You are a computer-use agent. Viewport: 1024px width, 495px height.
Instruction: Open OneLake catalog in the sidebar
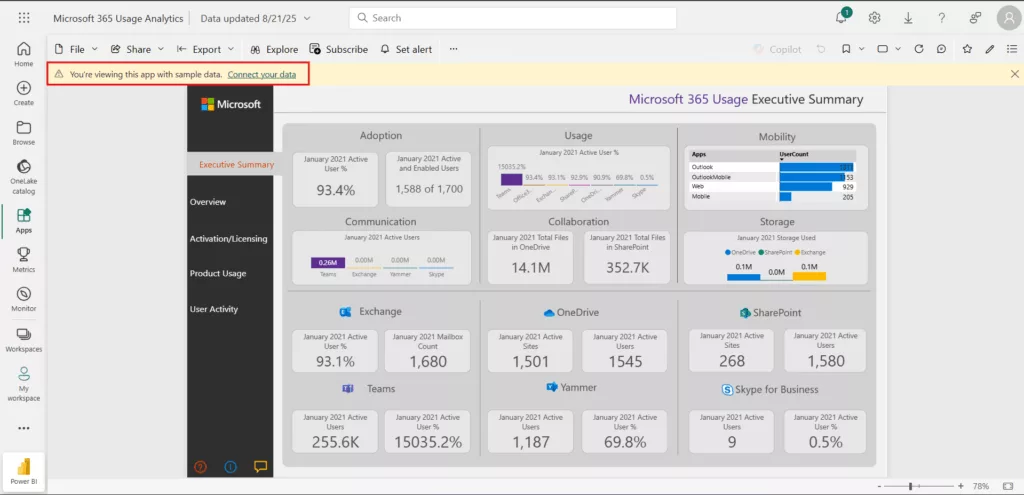pyautogui.click(x=24, y=177)
